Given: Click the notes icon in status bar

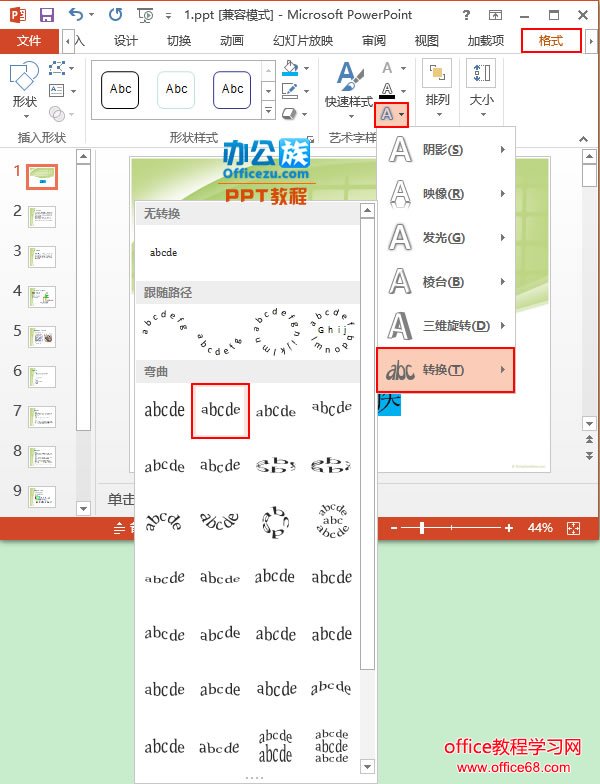Looking at the screenshot, I should (x=120, y=528).
